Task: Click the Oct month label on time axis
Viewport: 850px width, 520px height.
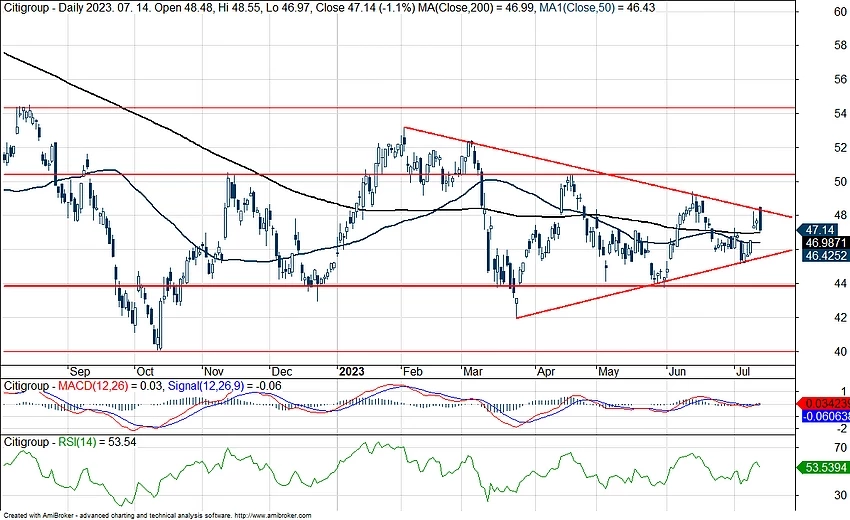Action: tap(145, 372)
